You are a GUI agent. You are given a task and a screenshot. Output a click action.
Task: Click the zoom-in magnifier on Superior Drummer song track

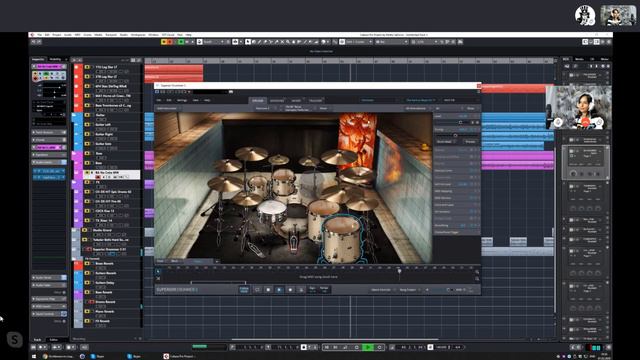477,272
